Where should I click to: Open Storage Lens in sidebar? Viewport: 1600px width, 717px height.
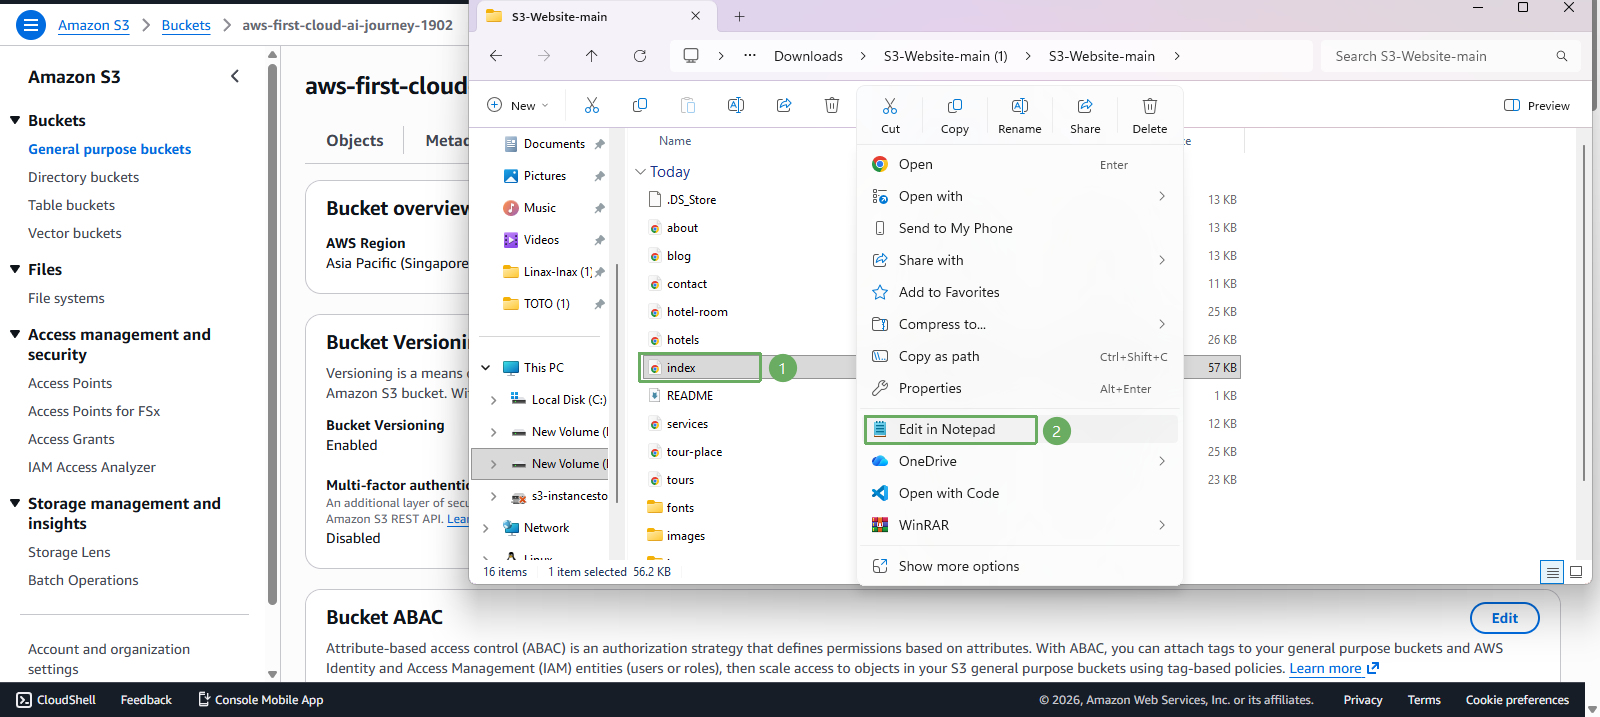click(69, 552)
